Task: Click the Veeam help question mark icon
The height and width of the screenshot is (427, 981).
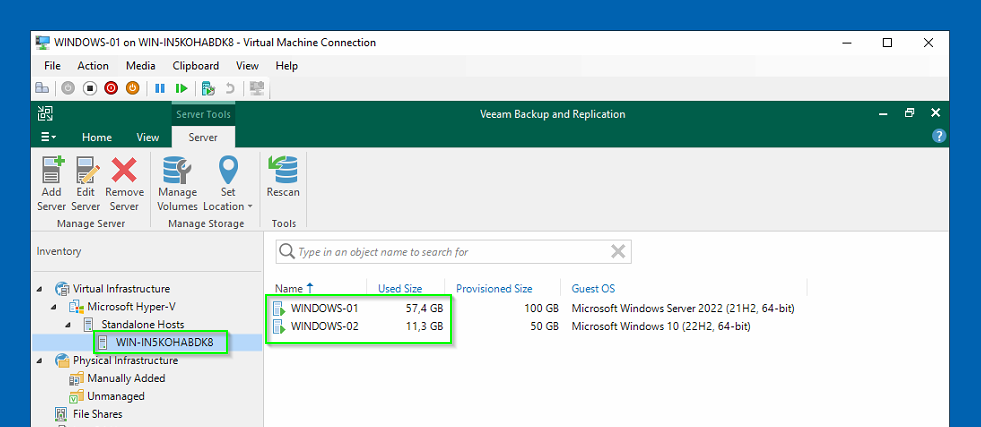Action: [x=938, y=136]
